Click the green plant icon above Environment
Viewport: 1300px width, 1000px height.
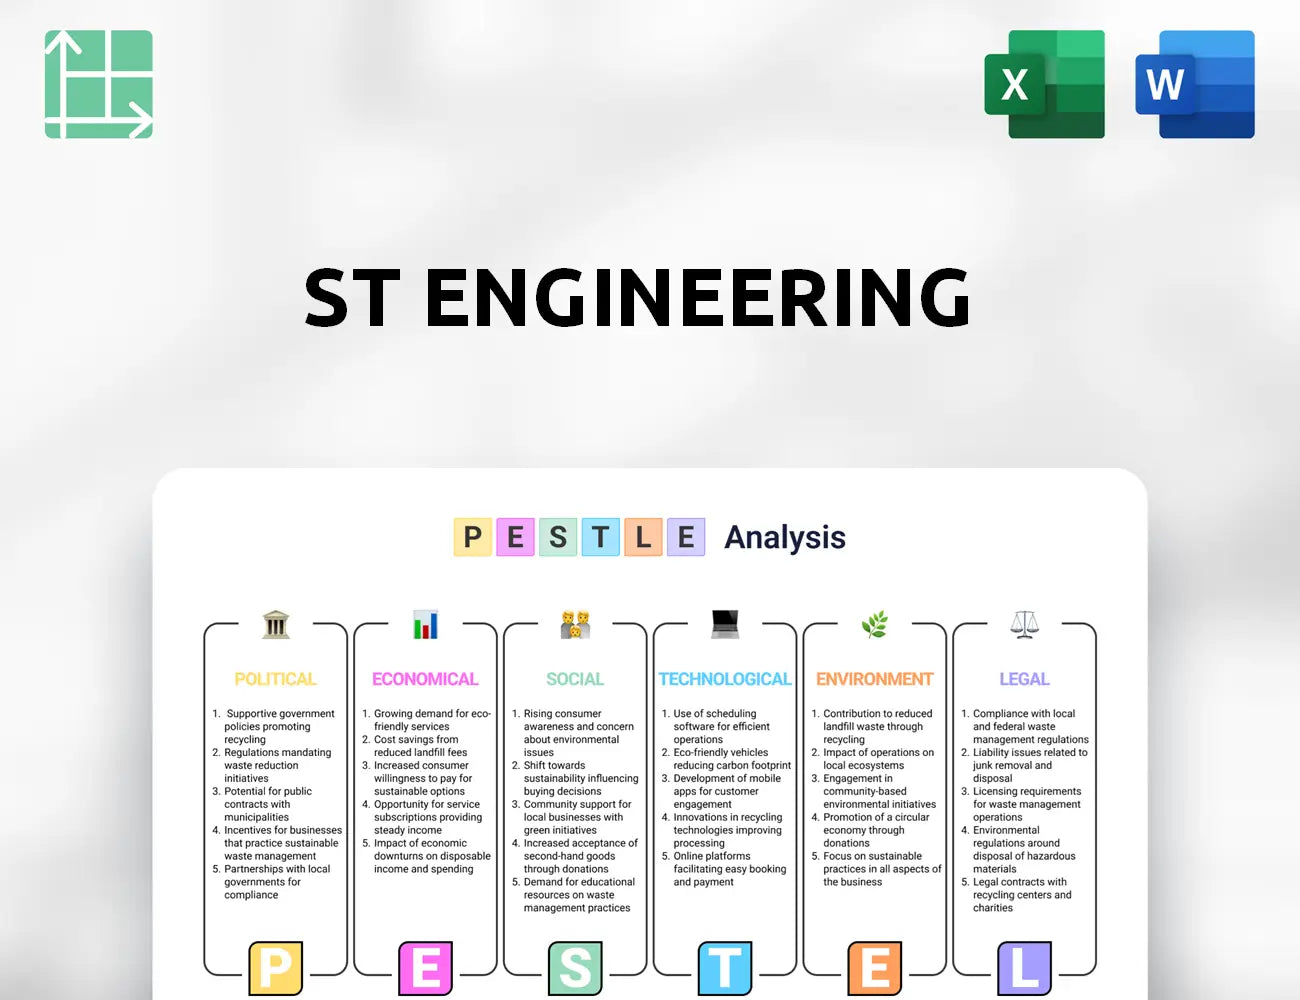tap(875, 625)
